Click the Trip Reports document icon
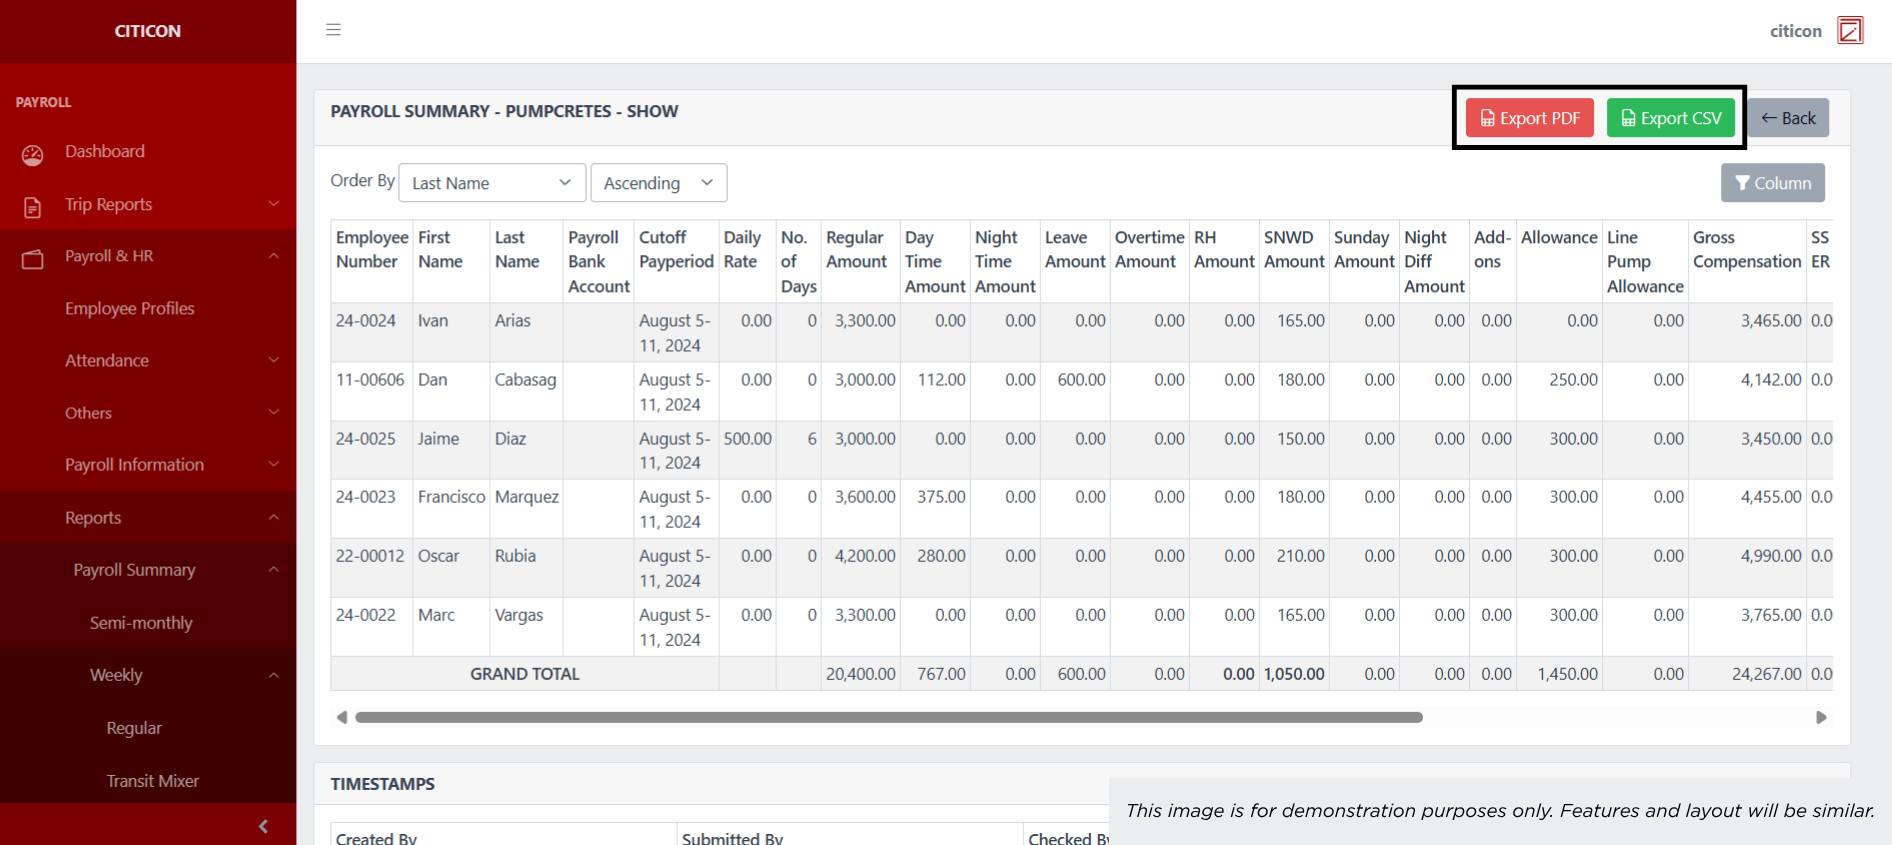This screenshot has height=845, width=1892. (33, 207)
